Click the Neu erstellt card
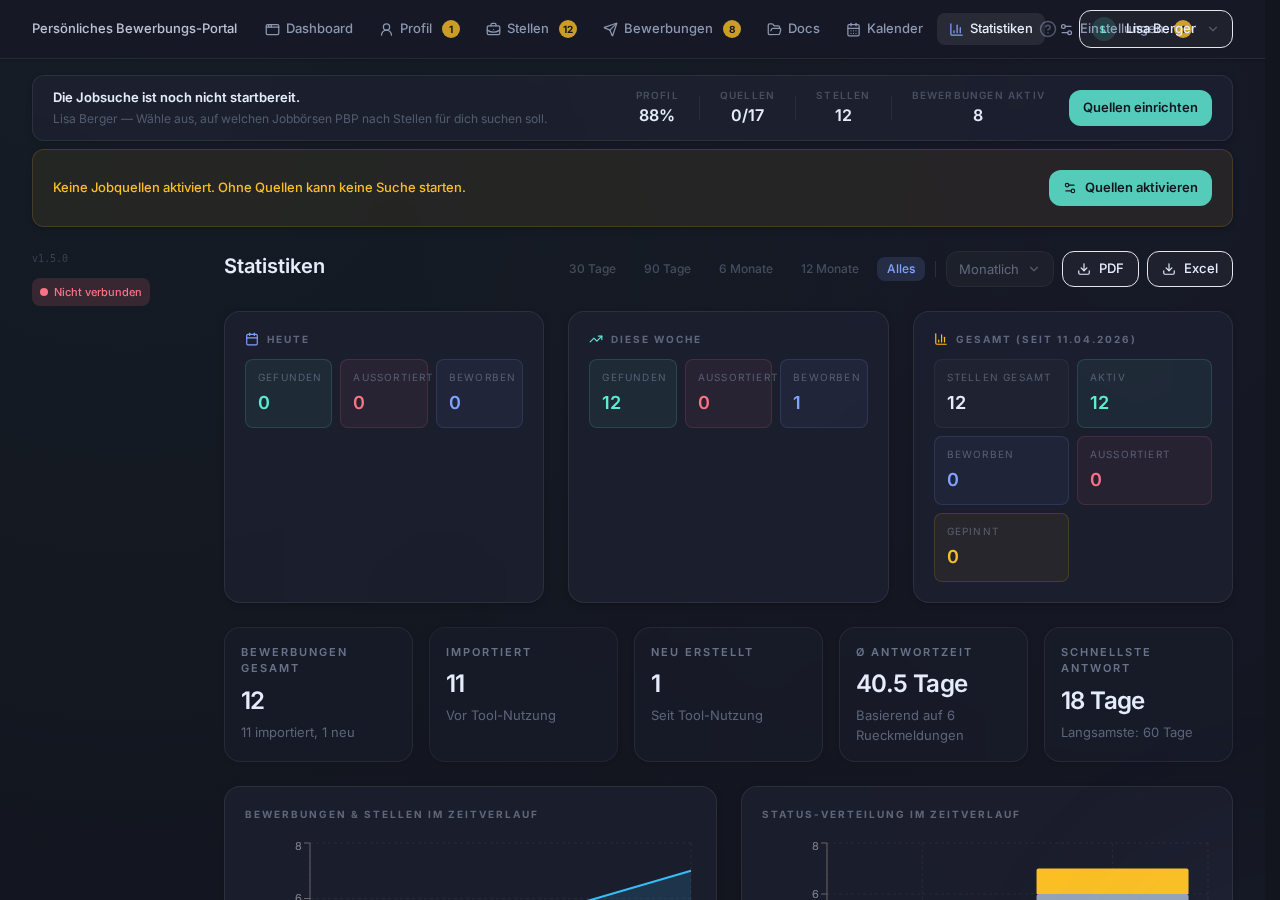 click(728, 694)
